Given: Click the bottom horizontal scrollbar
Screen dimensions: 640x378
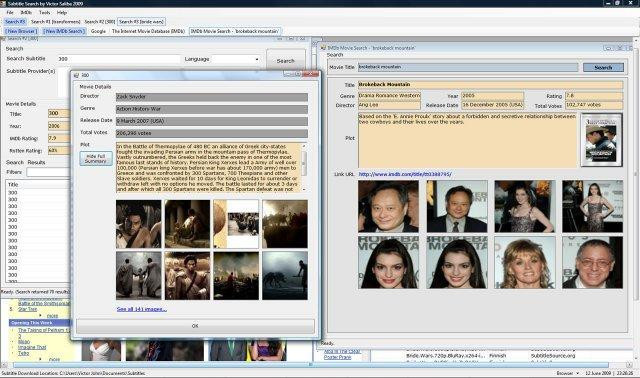Looking at the screenshot, I should [x=311, y=365].
